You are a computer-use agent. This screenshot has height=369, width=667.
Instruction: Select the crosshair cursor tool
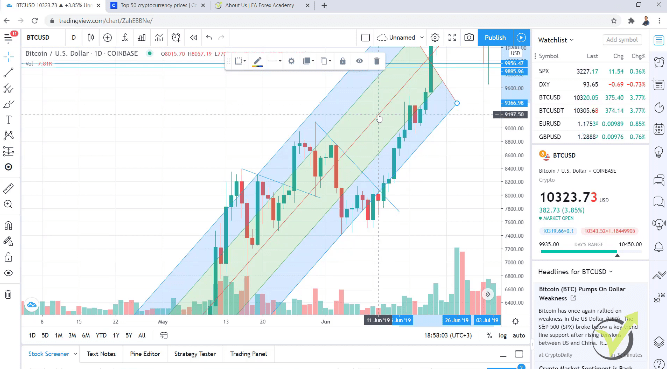(x=9, y=56)
